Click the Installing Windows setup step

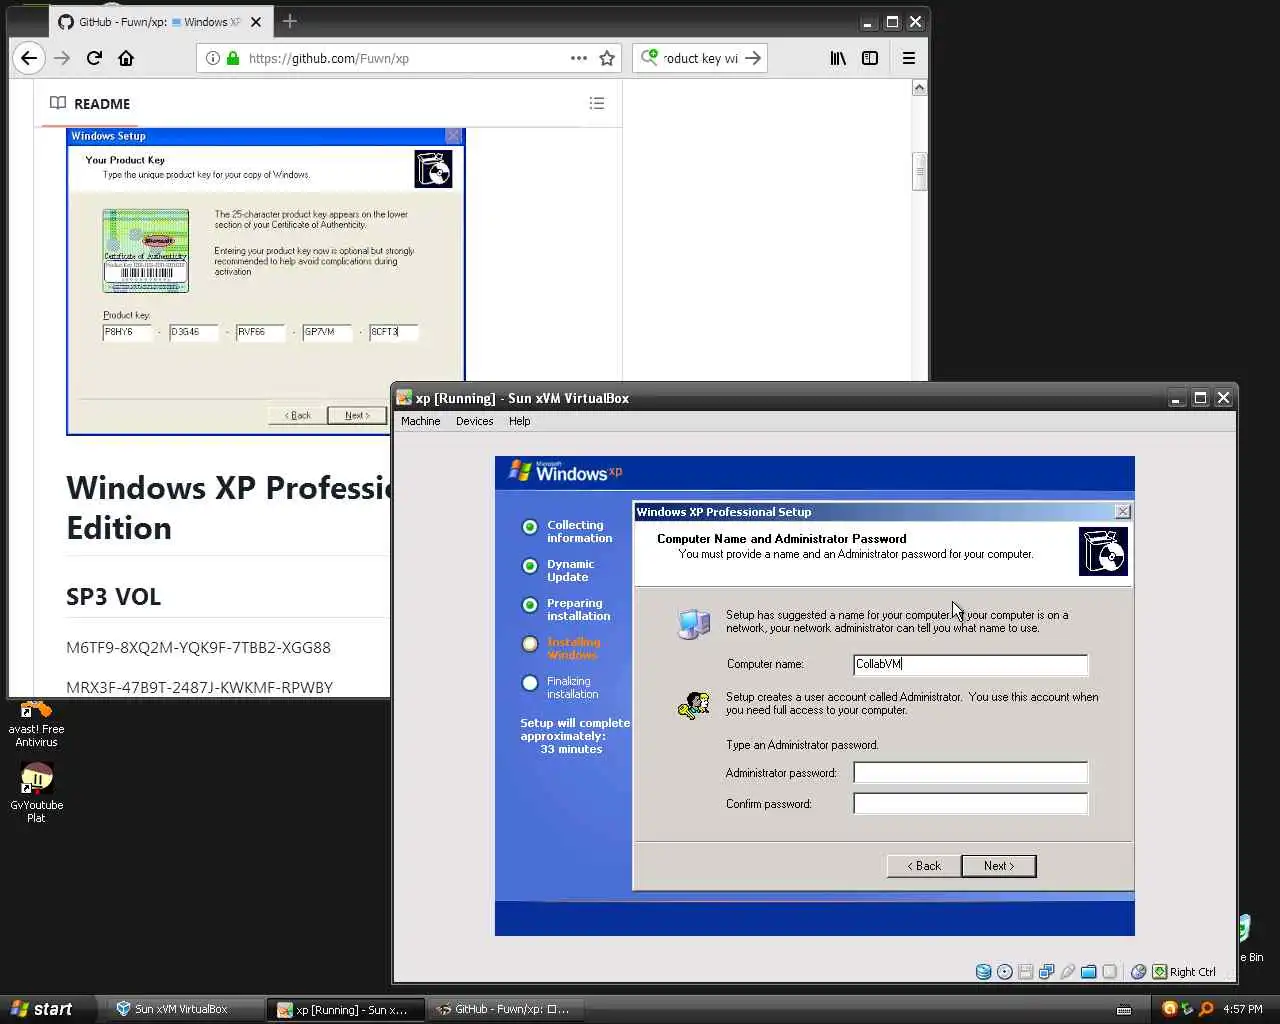point(560,648)
